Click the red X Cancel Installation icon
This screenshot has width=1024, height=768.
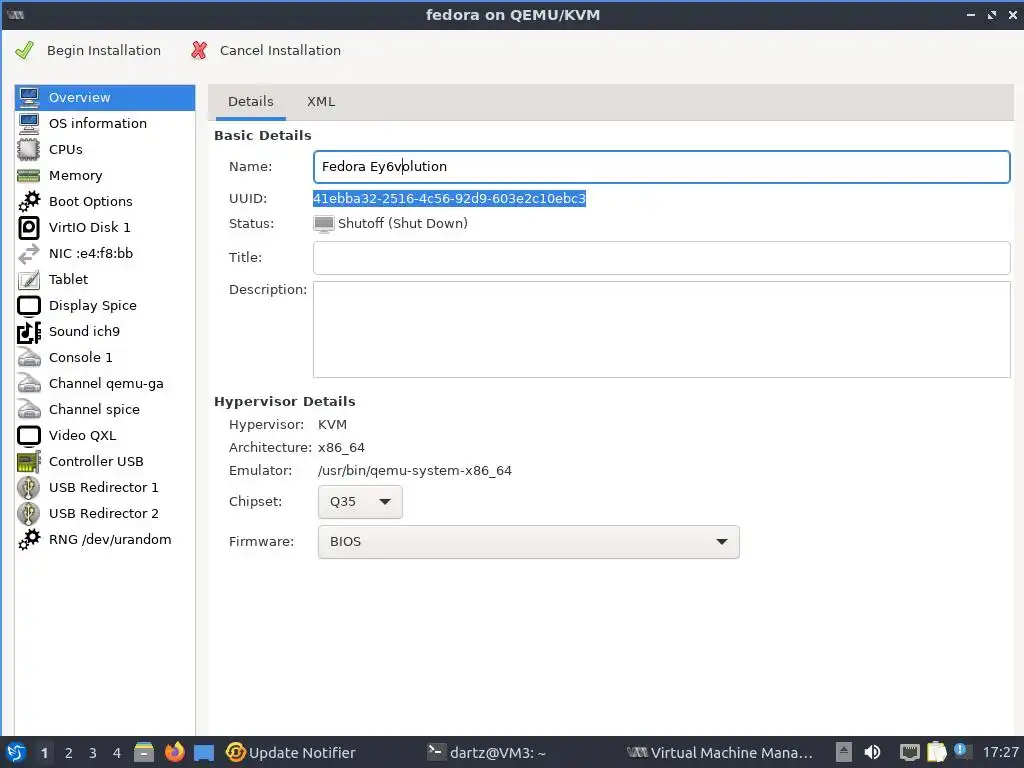pos(199,50)
